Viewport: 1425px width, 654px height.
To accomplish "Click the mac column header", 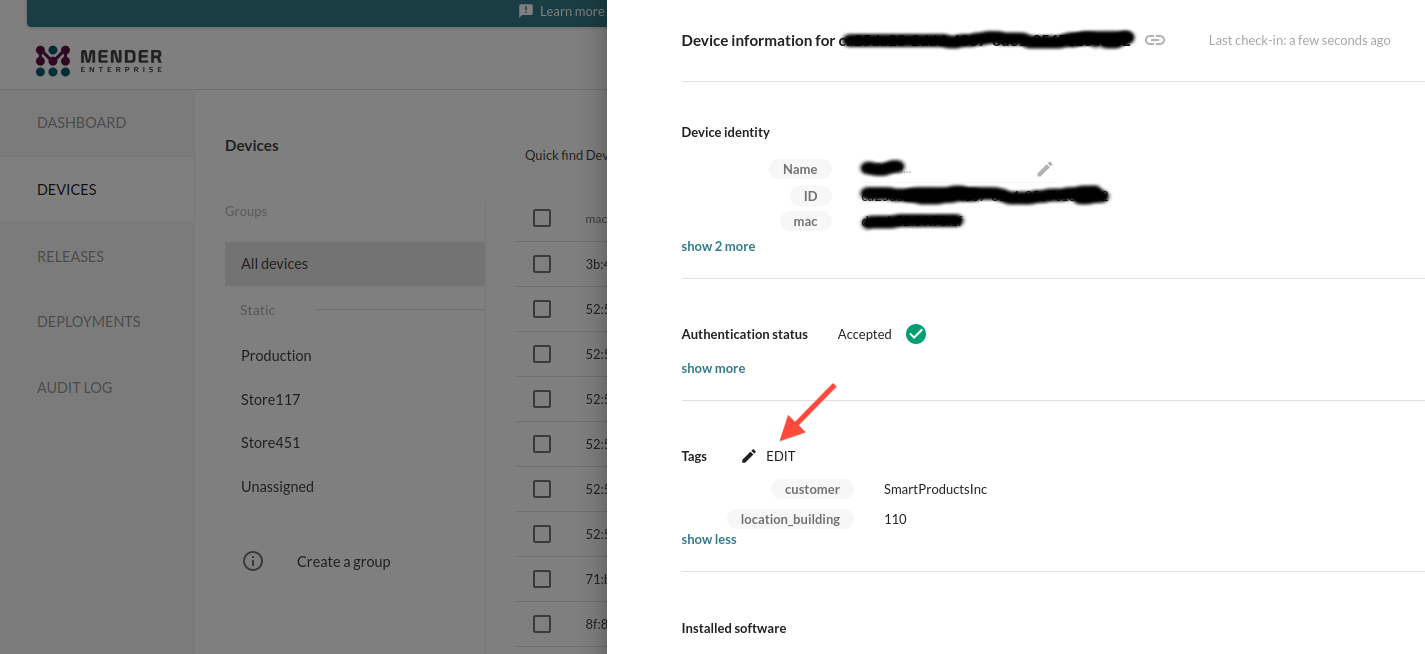I will coord(595,218).
